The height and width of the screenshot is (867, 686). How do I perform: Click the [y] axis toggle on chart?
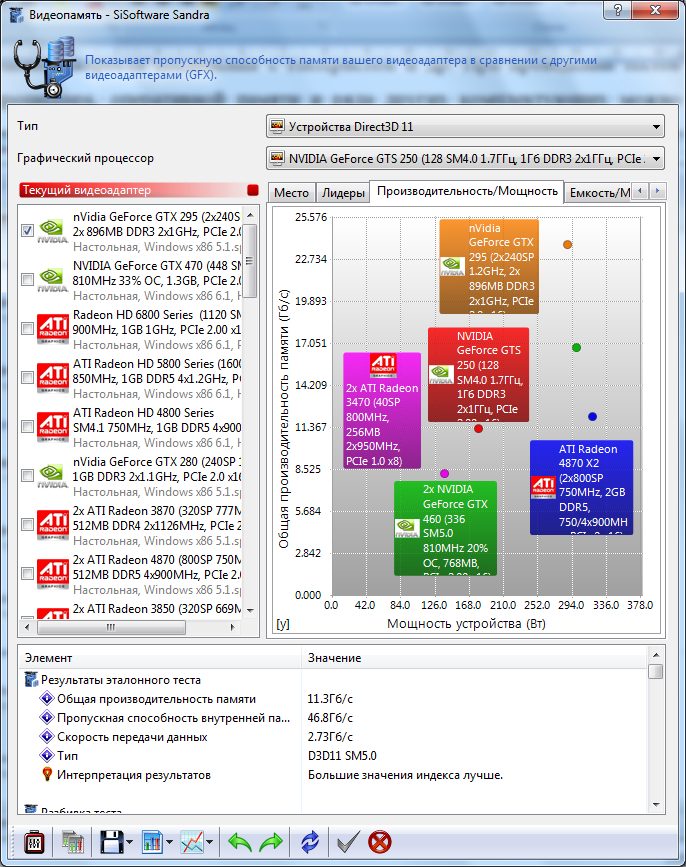point(283,623)
